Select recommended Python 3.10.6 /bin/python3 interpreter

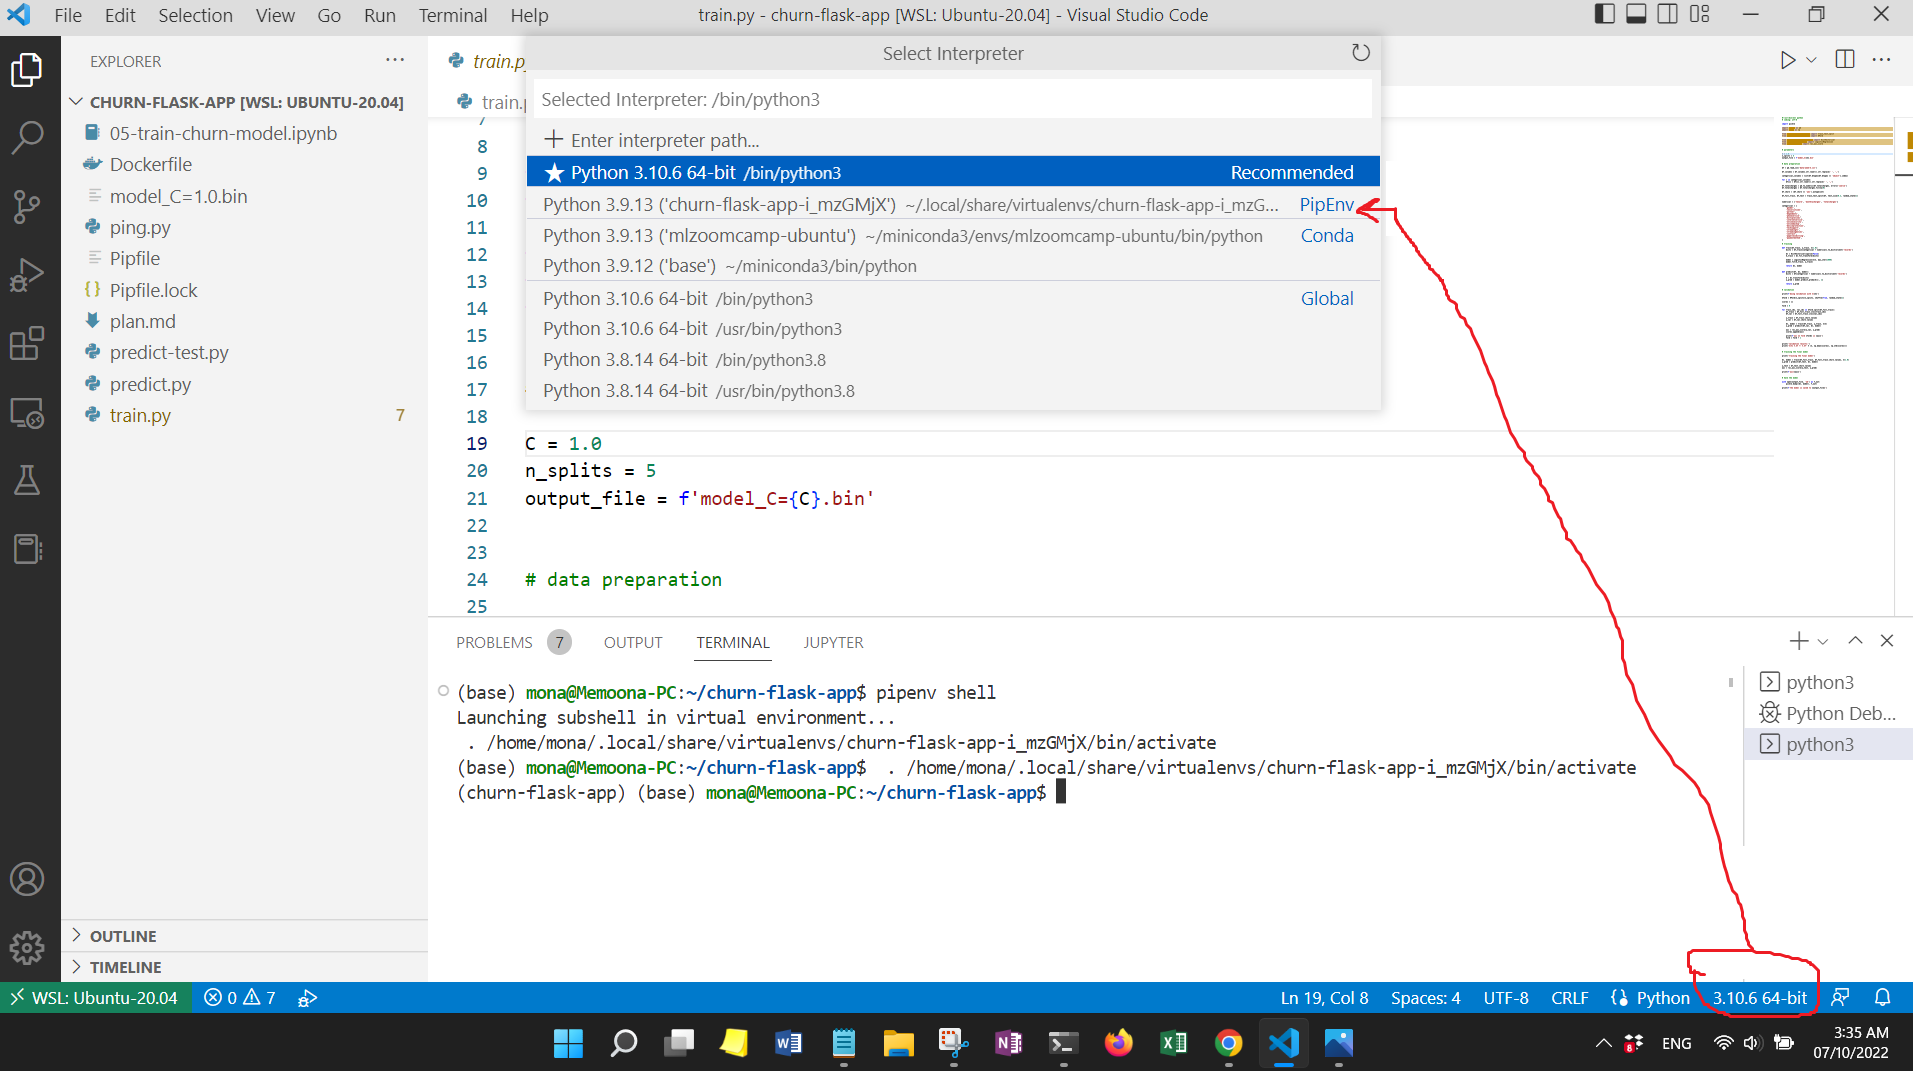(953, 172)
